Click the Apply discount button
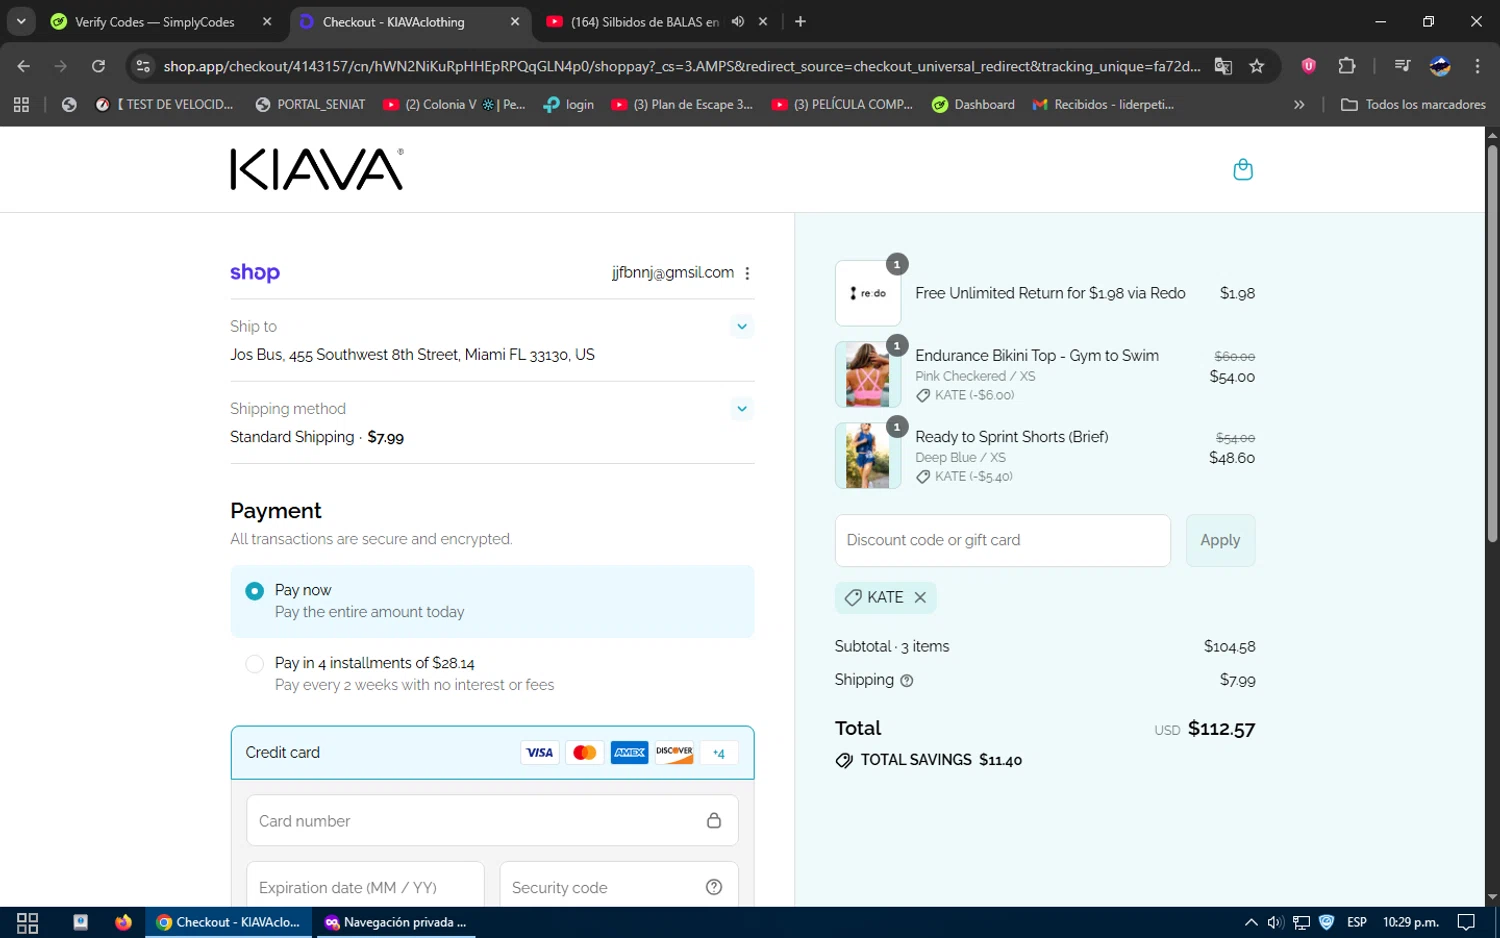Screen dimensions: 1500x938 1220,541
